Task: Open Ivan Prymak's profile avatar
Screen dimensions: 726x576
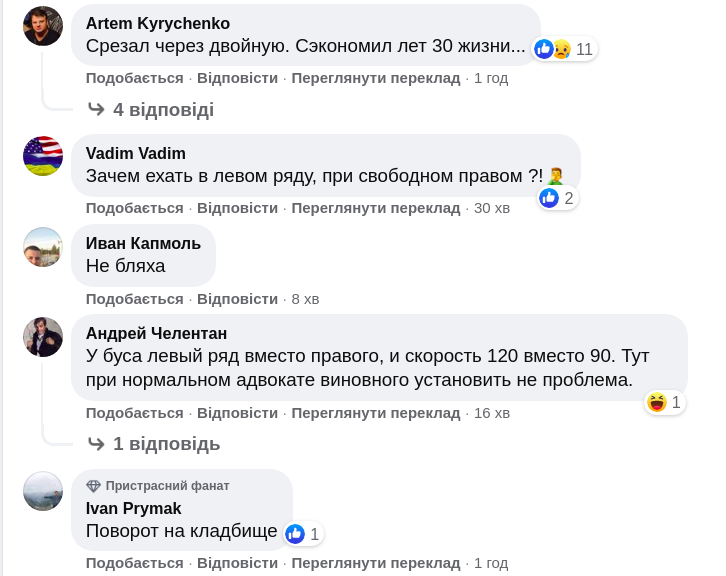Action: [43, 490]
